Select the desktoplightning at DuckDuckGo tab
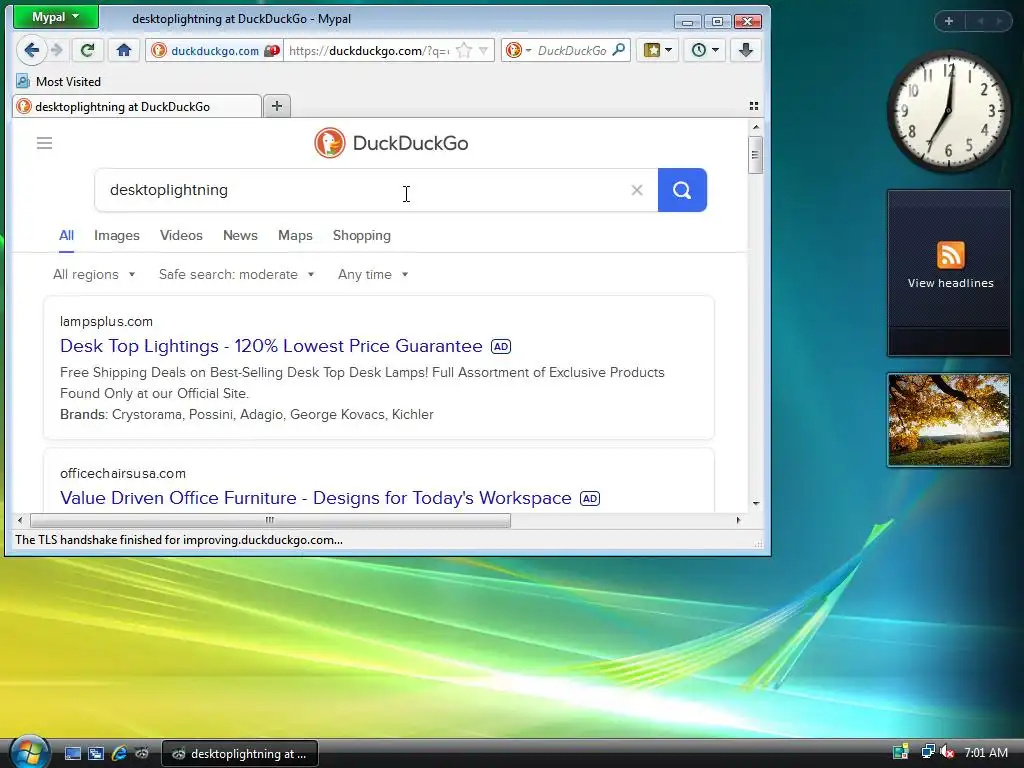Screen dimensions: 1024x768 tap(136, 106)
